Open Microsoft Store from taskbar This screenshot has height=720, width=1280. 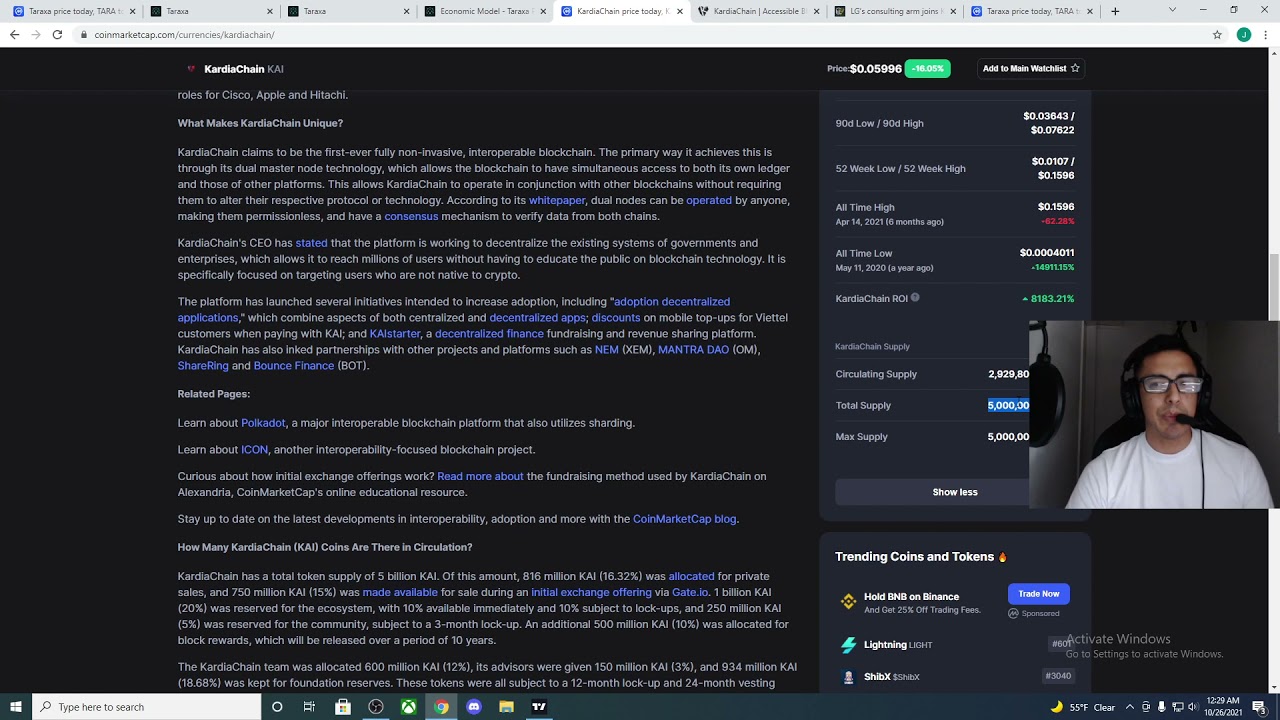343,707
